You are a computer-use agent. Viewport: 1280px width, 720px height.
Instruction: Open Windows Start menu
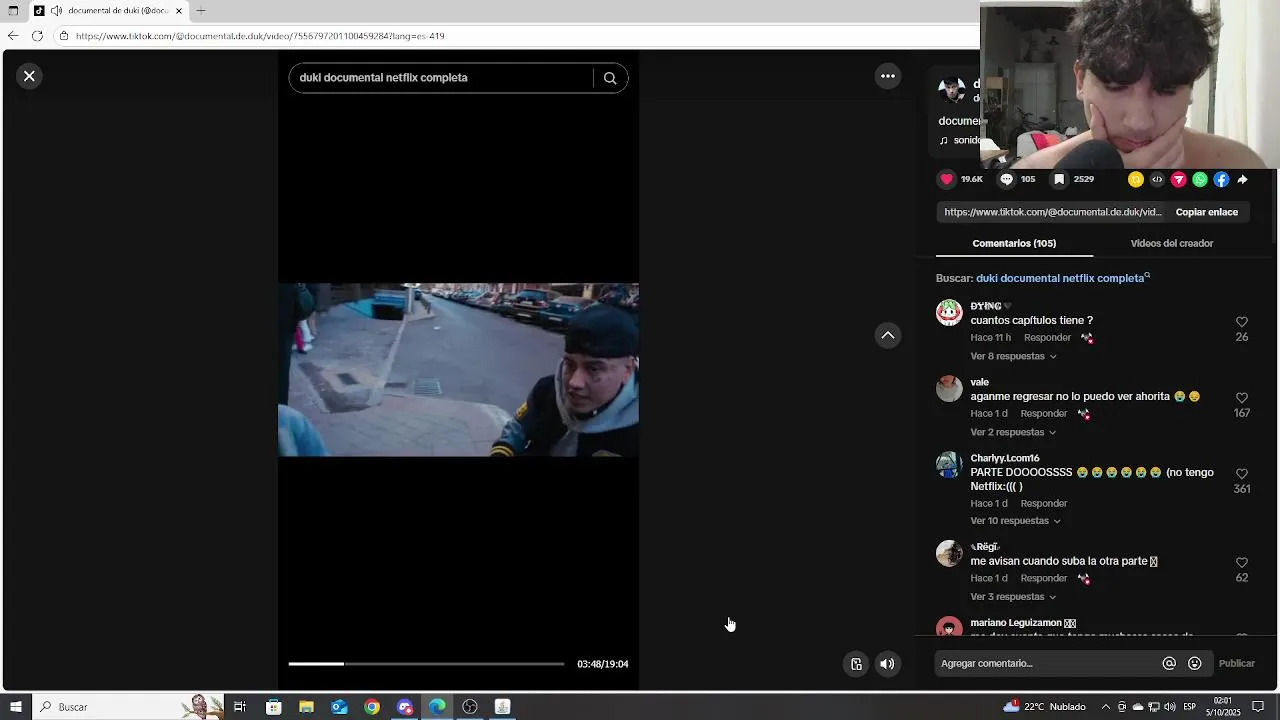pyautogui.click(x=15, y=707)
